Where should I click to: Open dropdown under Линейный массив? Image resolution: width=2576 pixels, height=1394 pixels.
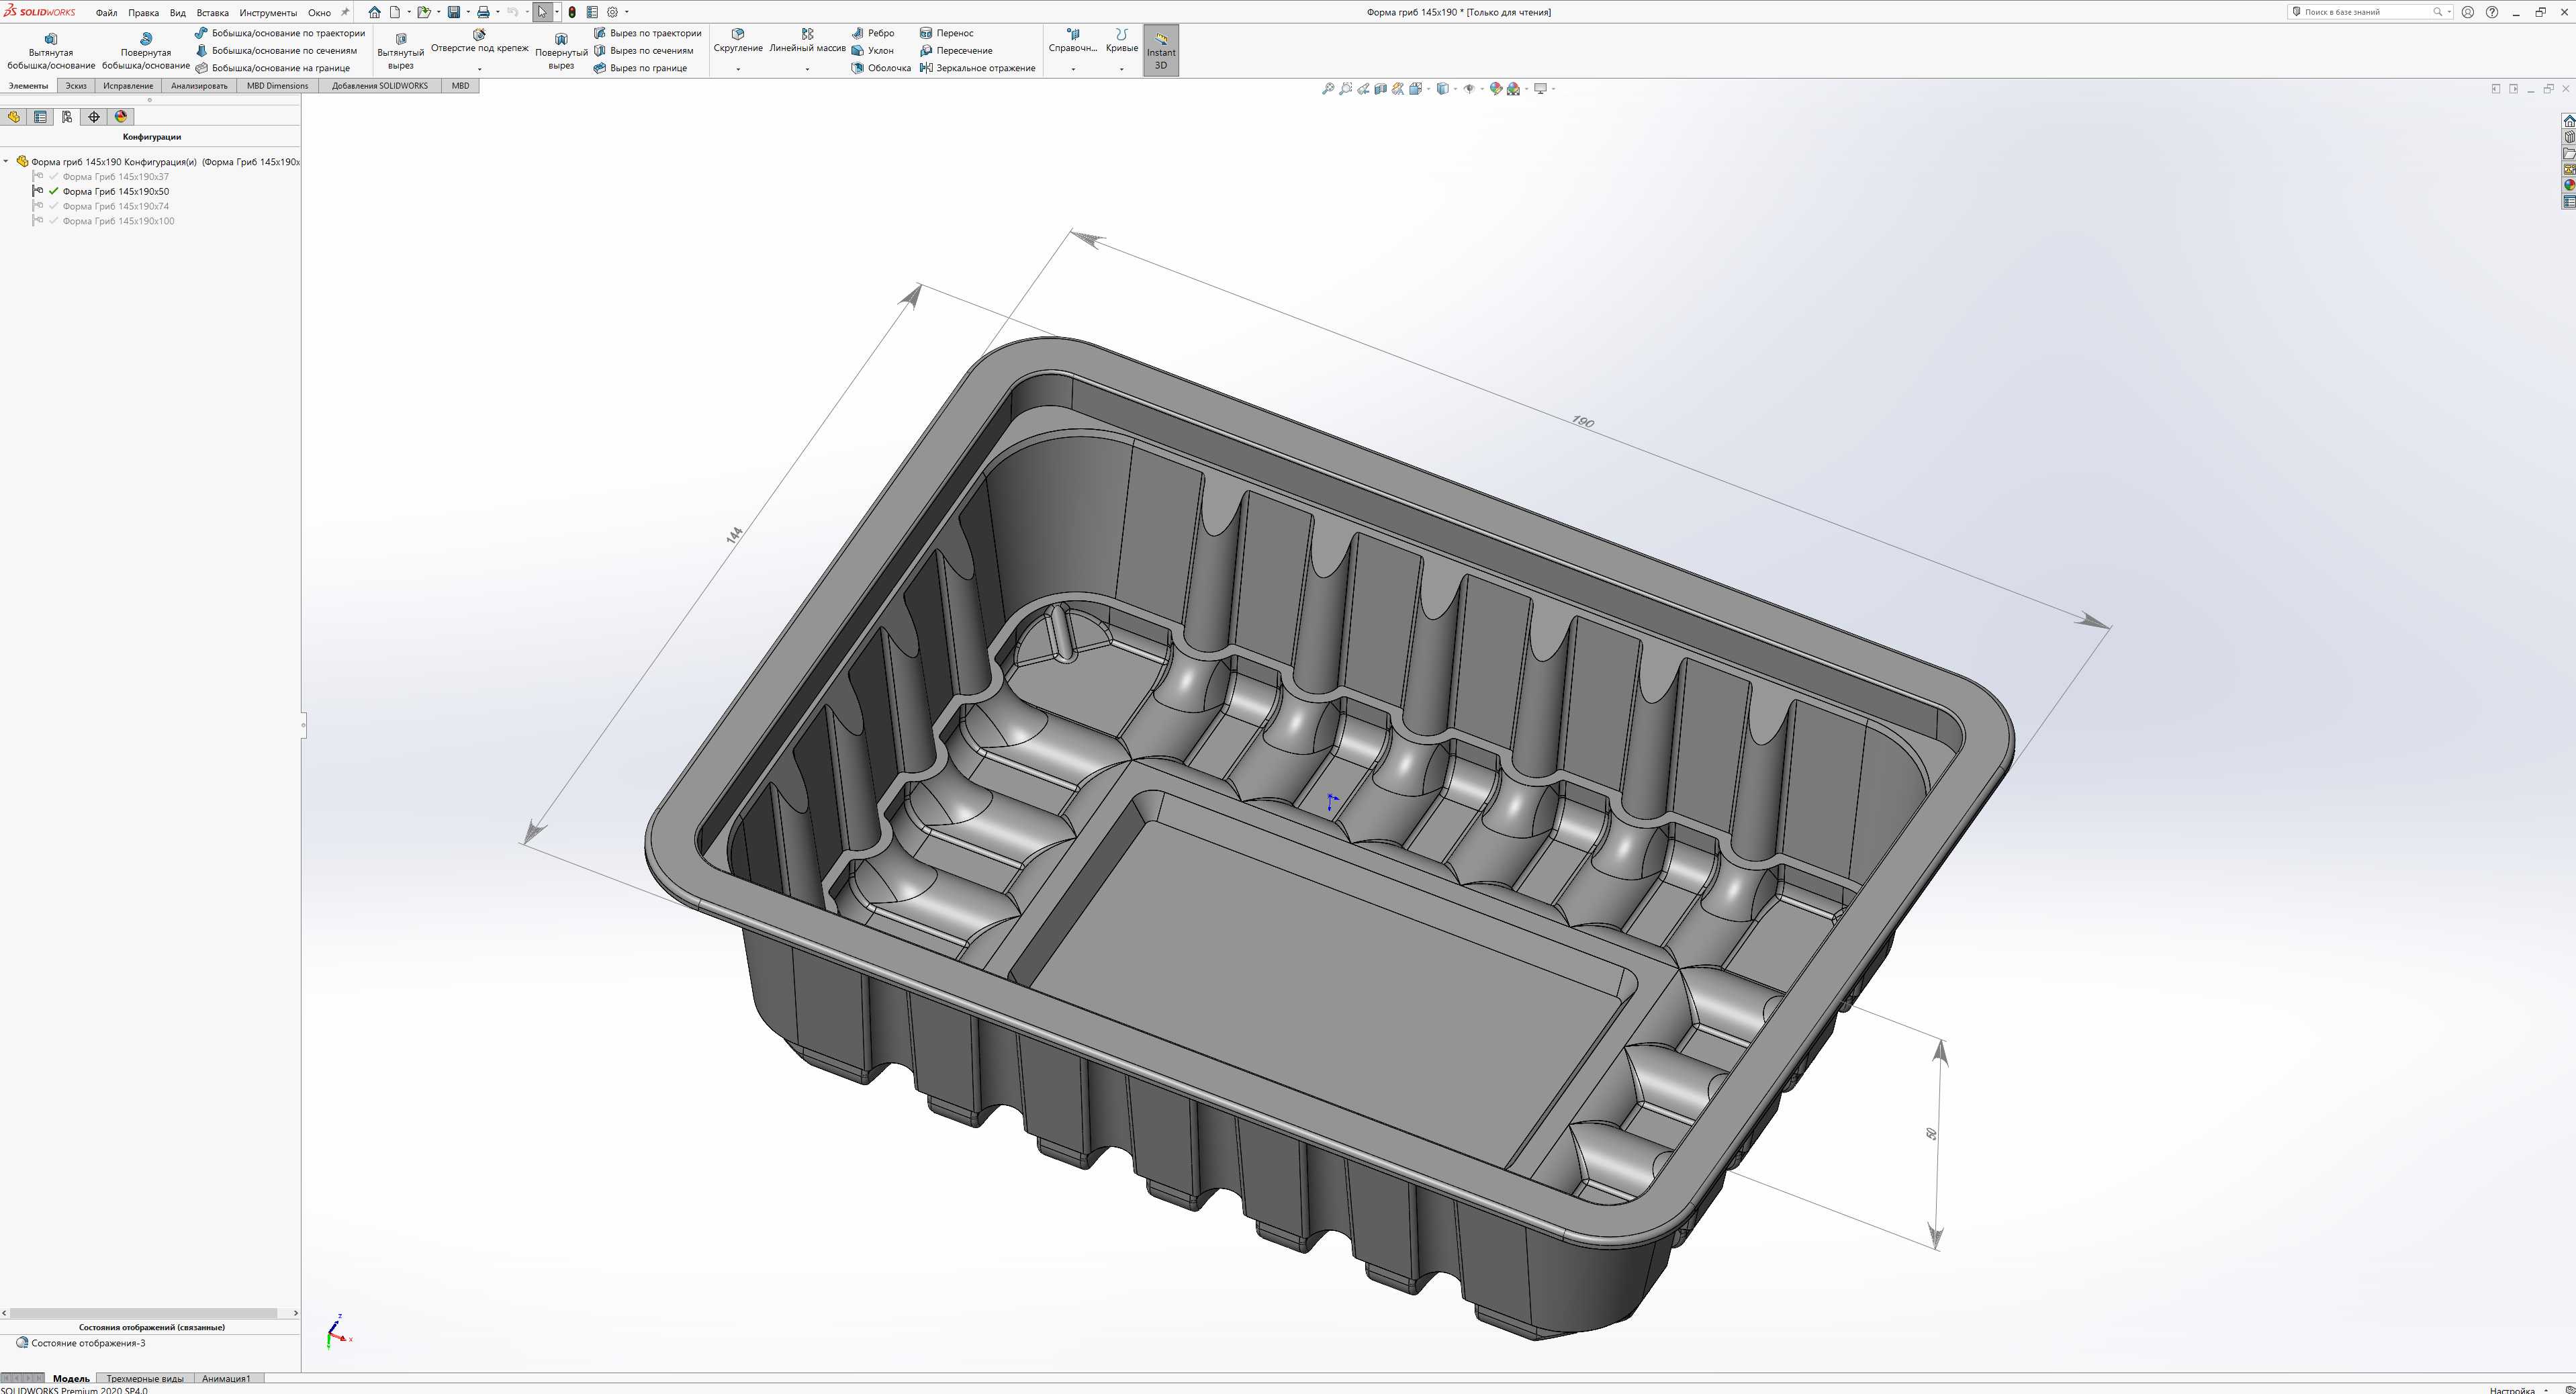(x=807, y=69)
